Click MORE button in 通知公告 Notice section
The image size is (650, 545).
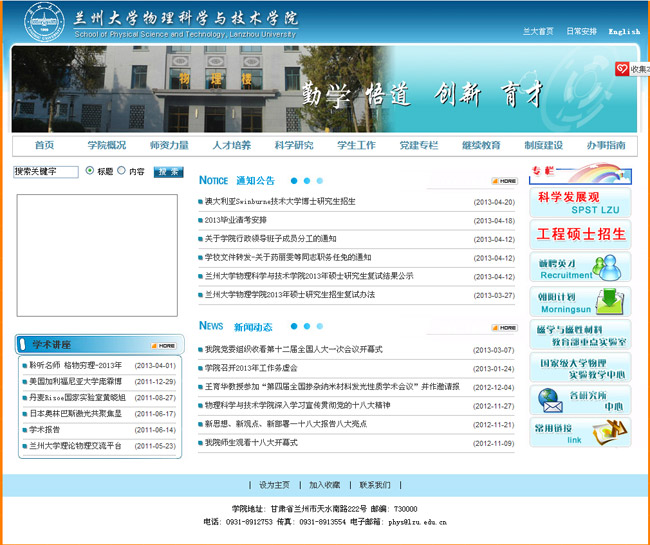(x=504, y=181)
